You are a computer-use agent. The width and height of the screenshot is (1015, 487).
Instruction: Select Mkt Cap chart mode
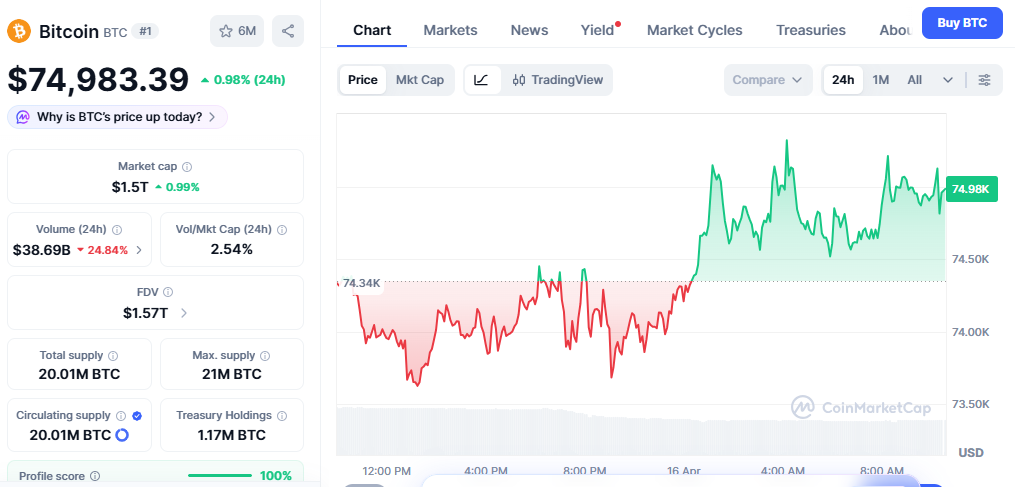[x=420, y=80]
